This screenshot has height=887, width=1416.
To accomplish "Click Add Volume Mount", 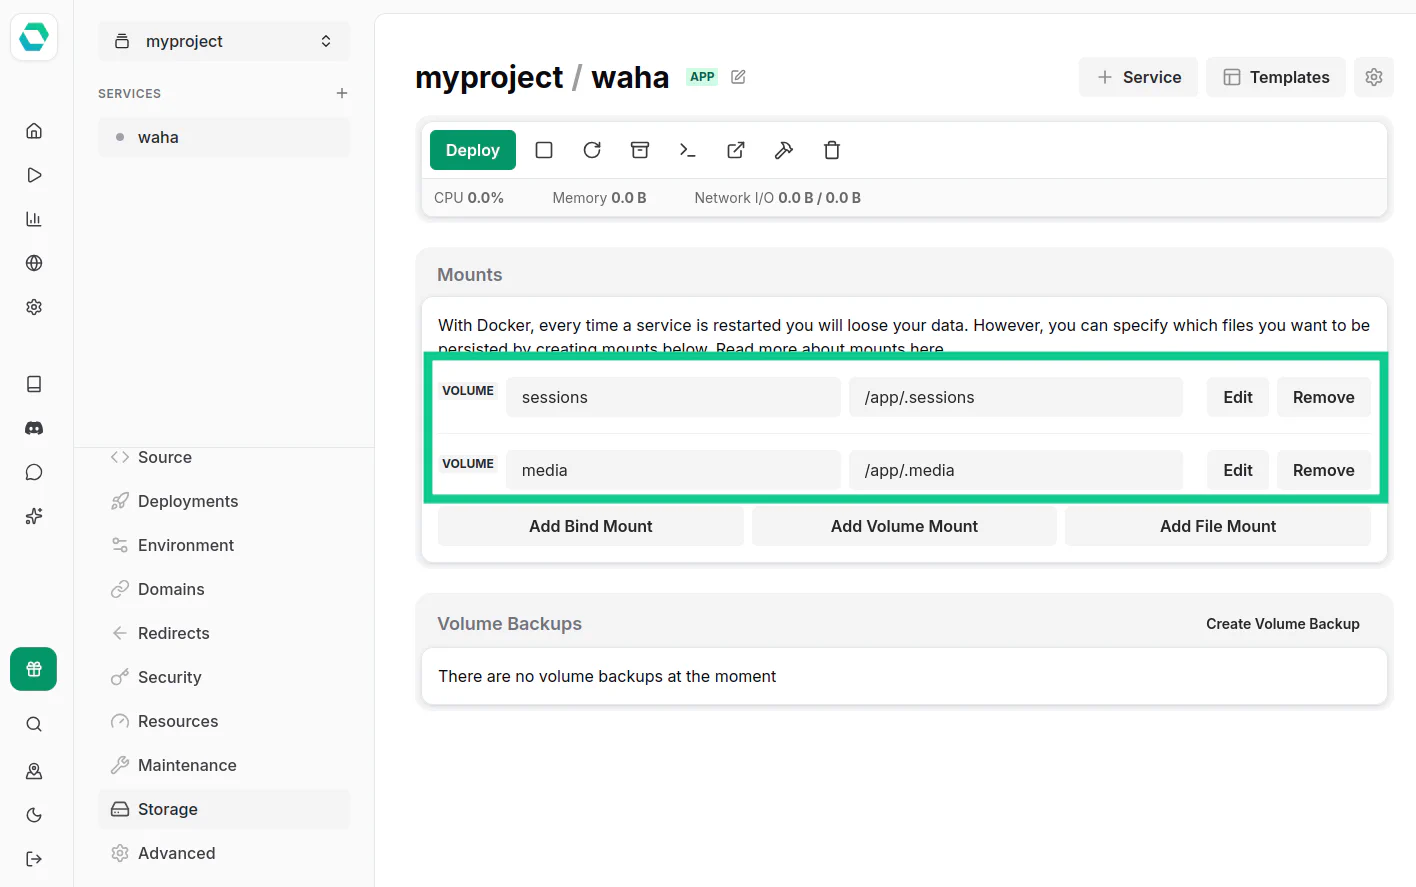I will click(x=904, y=526).
